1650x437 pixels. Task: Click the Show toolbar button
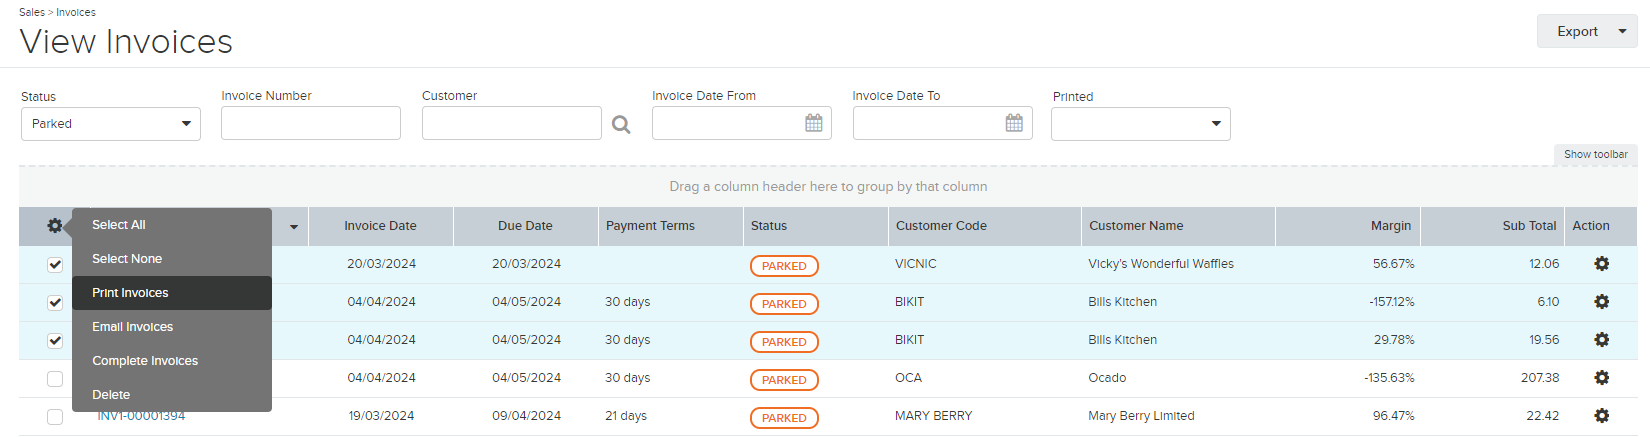click(1595, 154)
